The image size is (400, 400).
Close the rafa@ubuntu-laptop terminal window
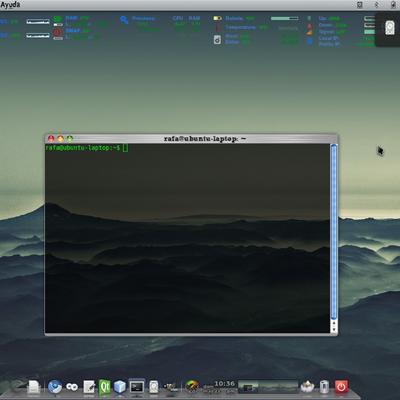[51, 138]
